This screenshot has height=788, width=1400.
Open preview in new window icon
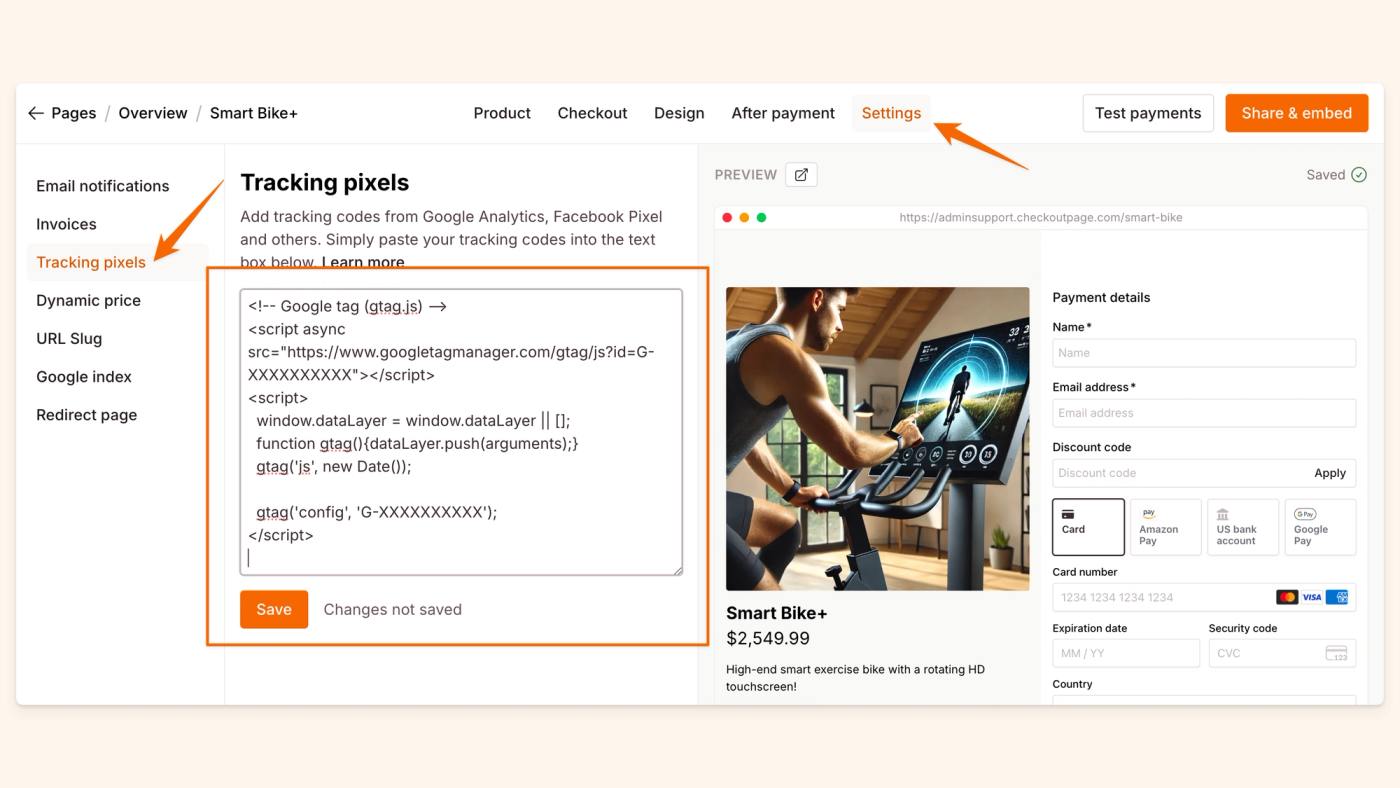[x=801, y=175]
